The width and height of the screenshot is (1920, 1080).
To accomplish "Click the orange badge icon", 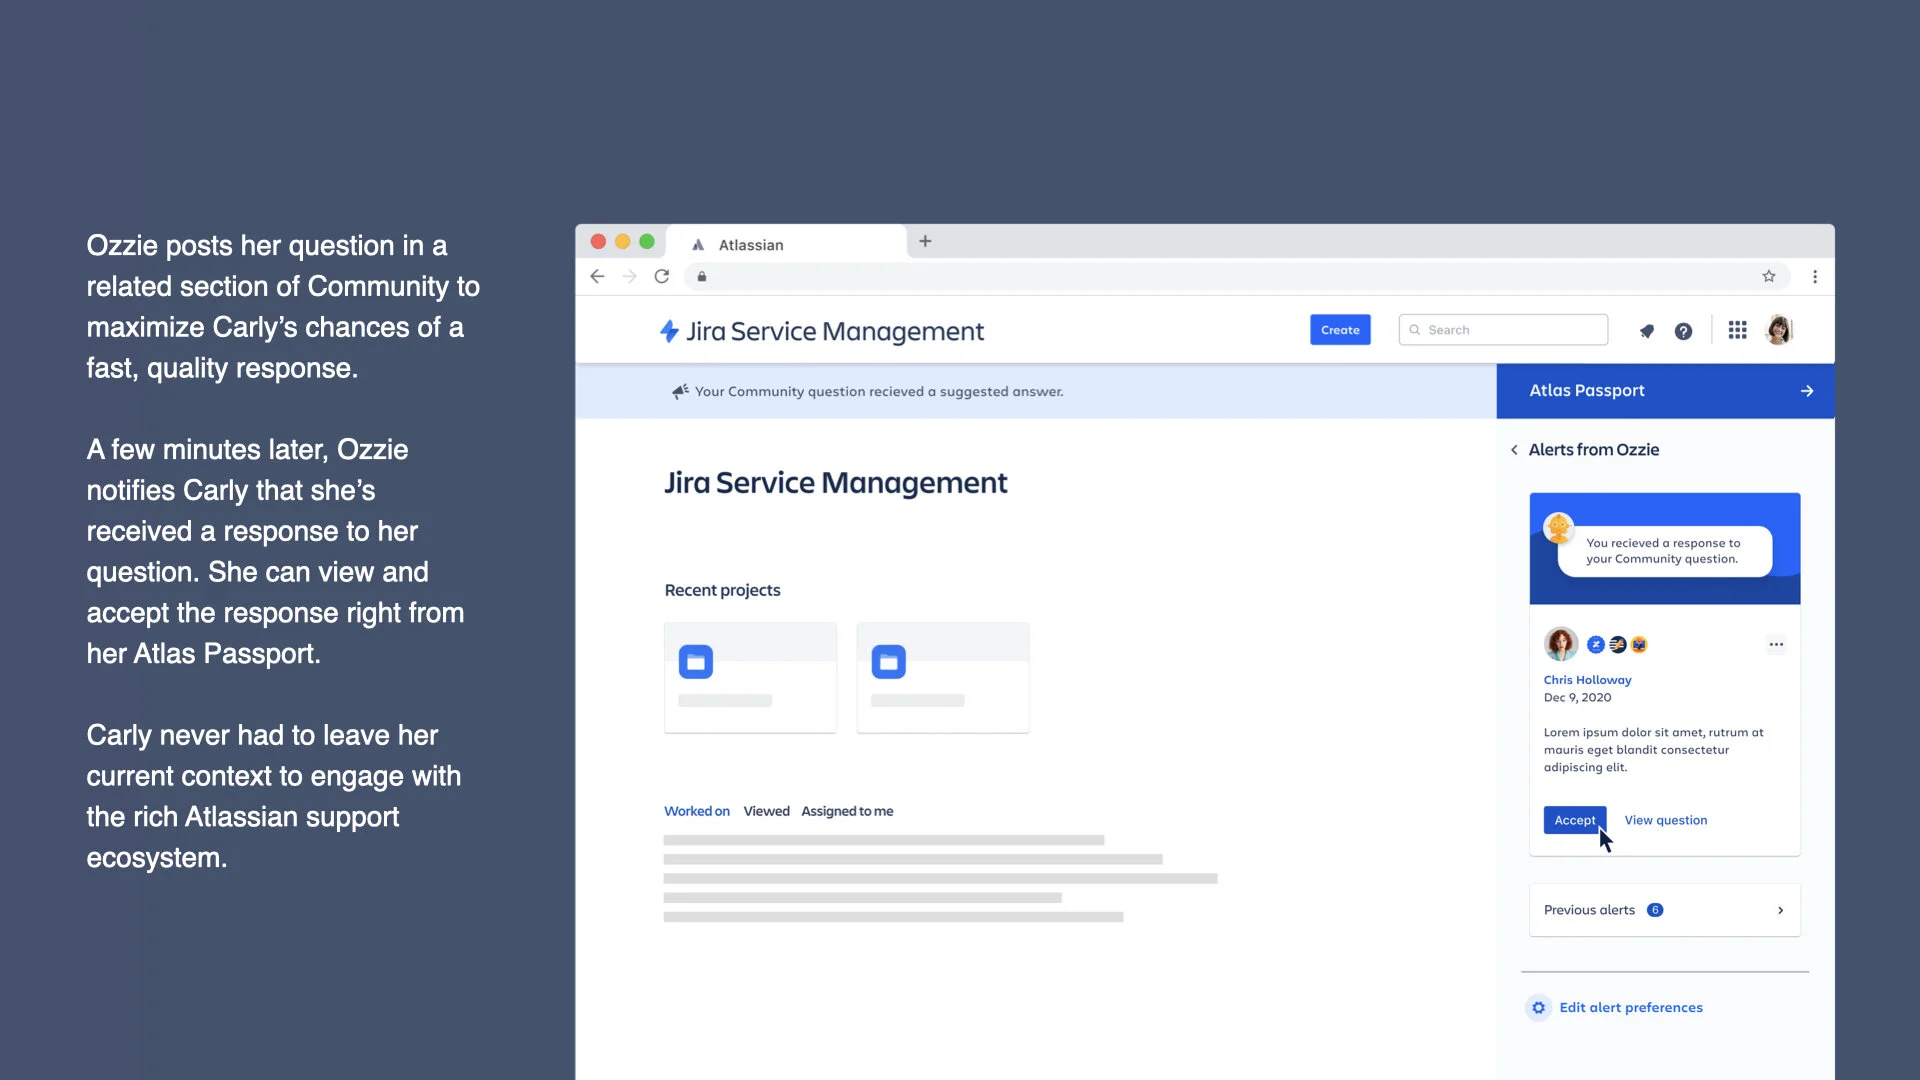I will tap(1639, 645).
